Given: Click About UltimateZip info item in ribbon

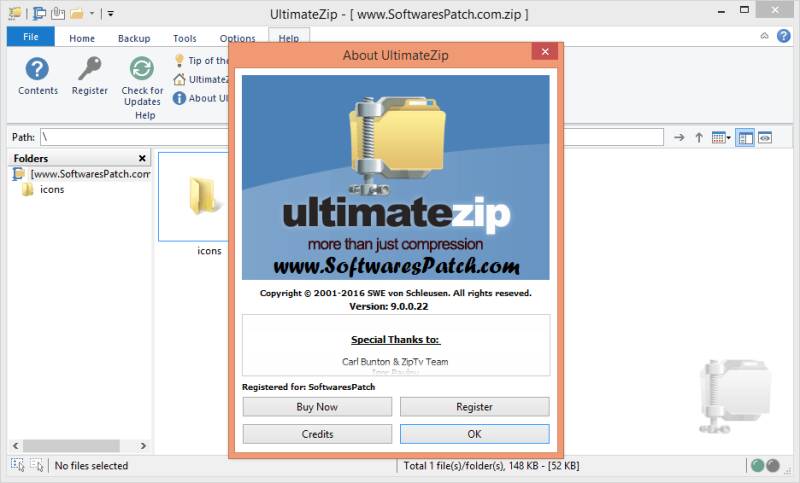Looking at the screenshot, I should 201,98.
